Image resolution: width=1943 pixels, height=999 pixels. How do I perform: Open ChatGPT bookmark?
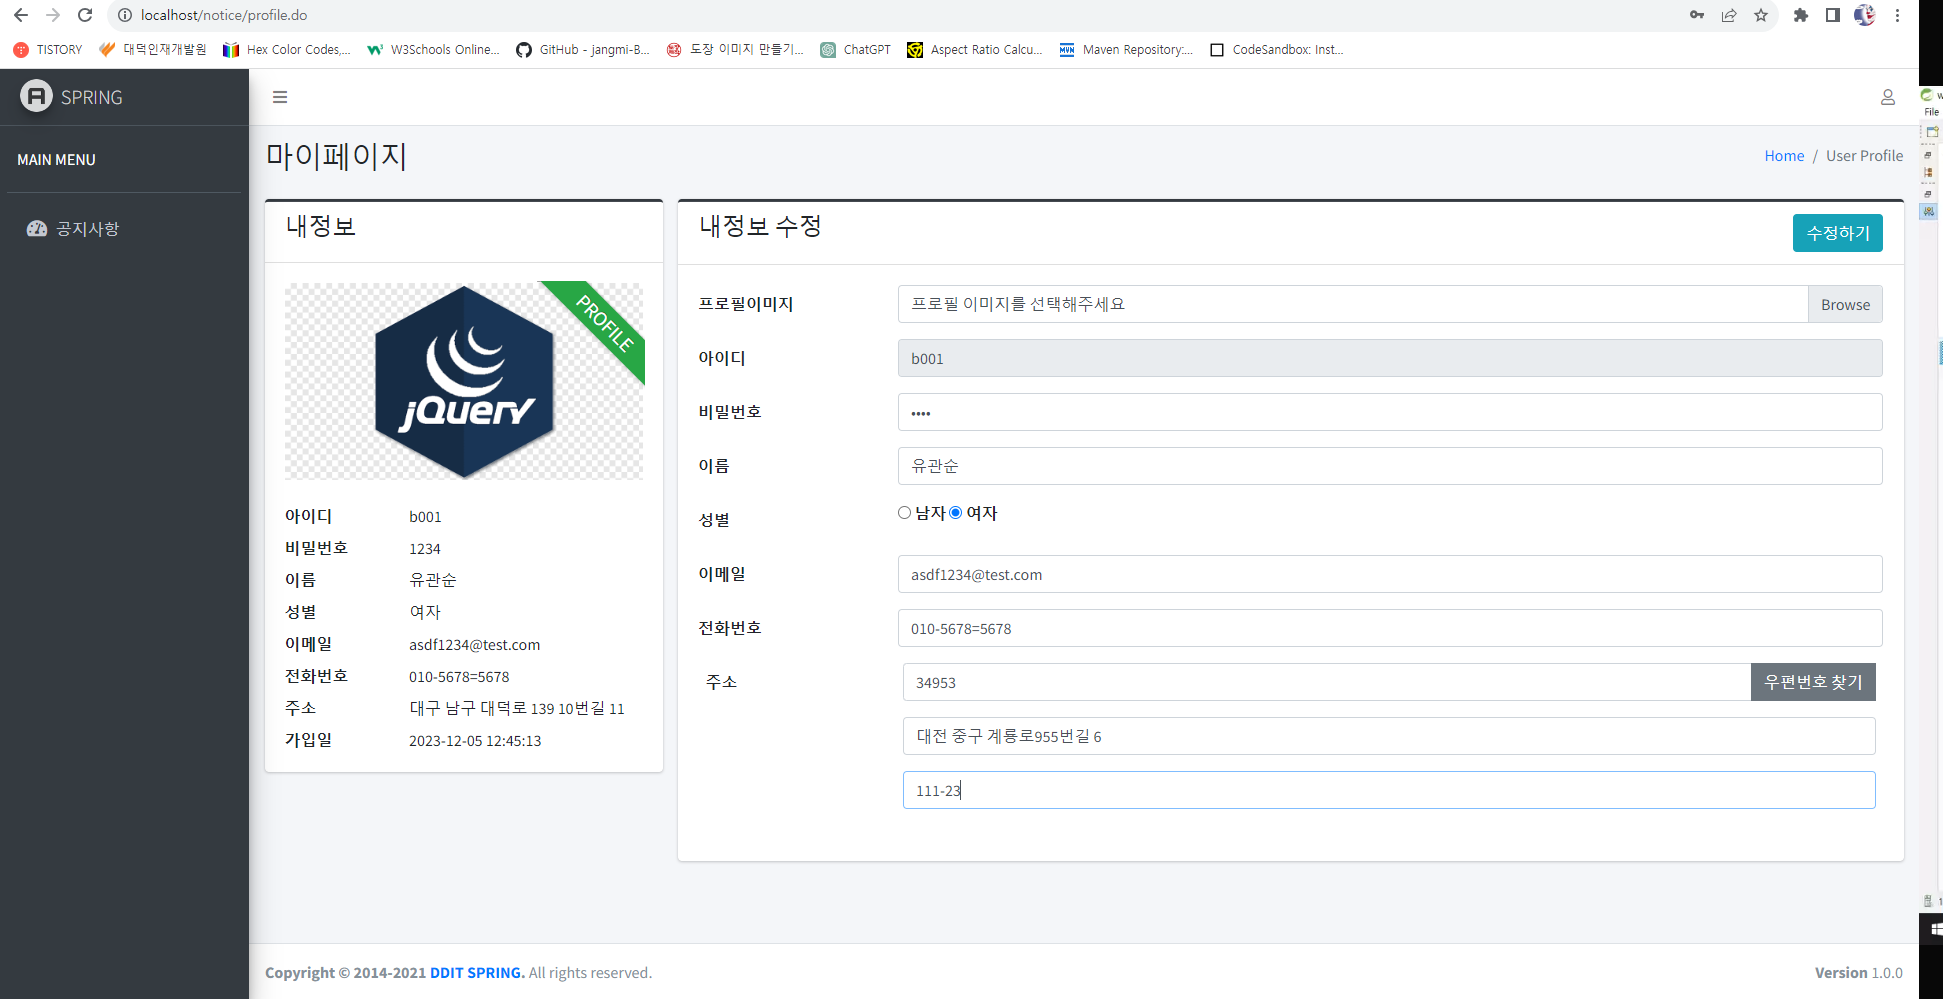[x=855, y=49]
